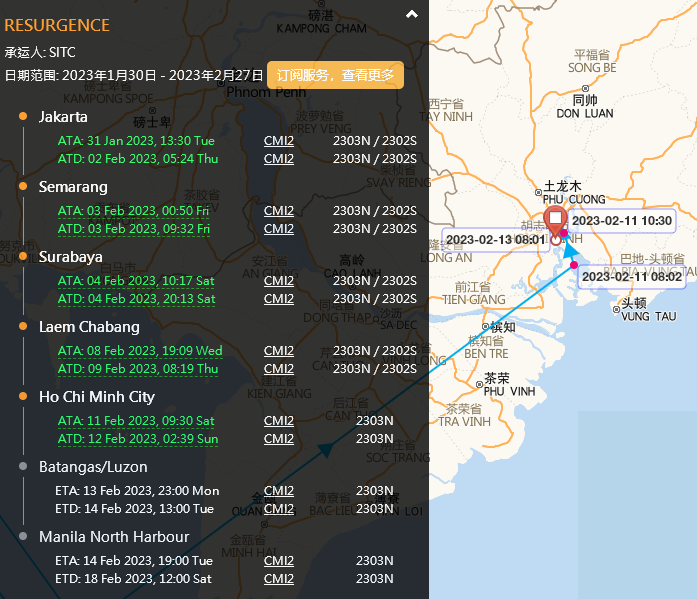
Task: Click the orange bullet next to Surabaya
Action: (22, 257)
